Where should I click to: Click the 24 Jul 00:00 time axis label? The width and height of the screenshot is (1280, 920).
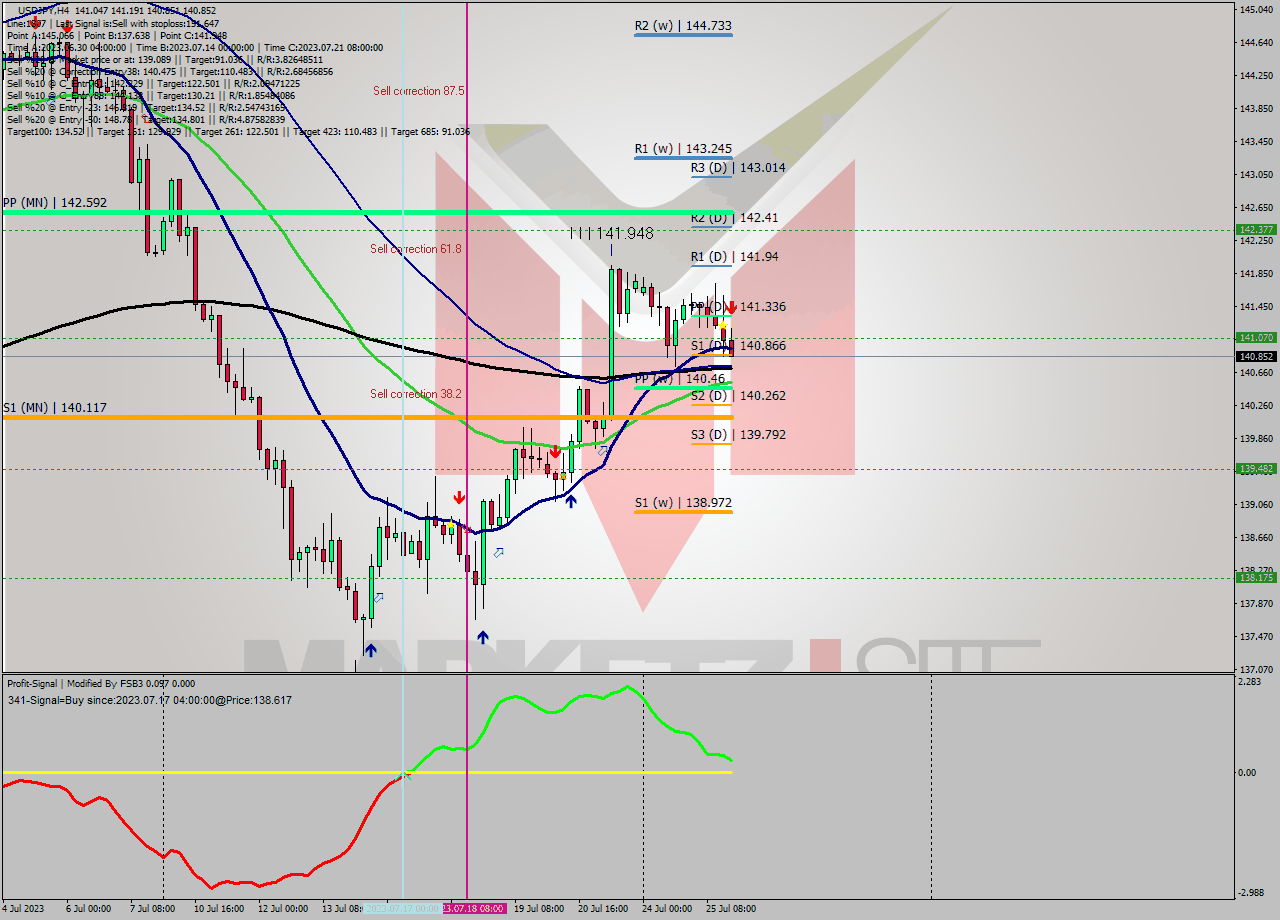coord(667,909)
